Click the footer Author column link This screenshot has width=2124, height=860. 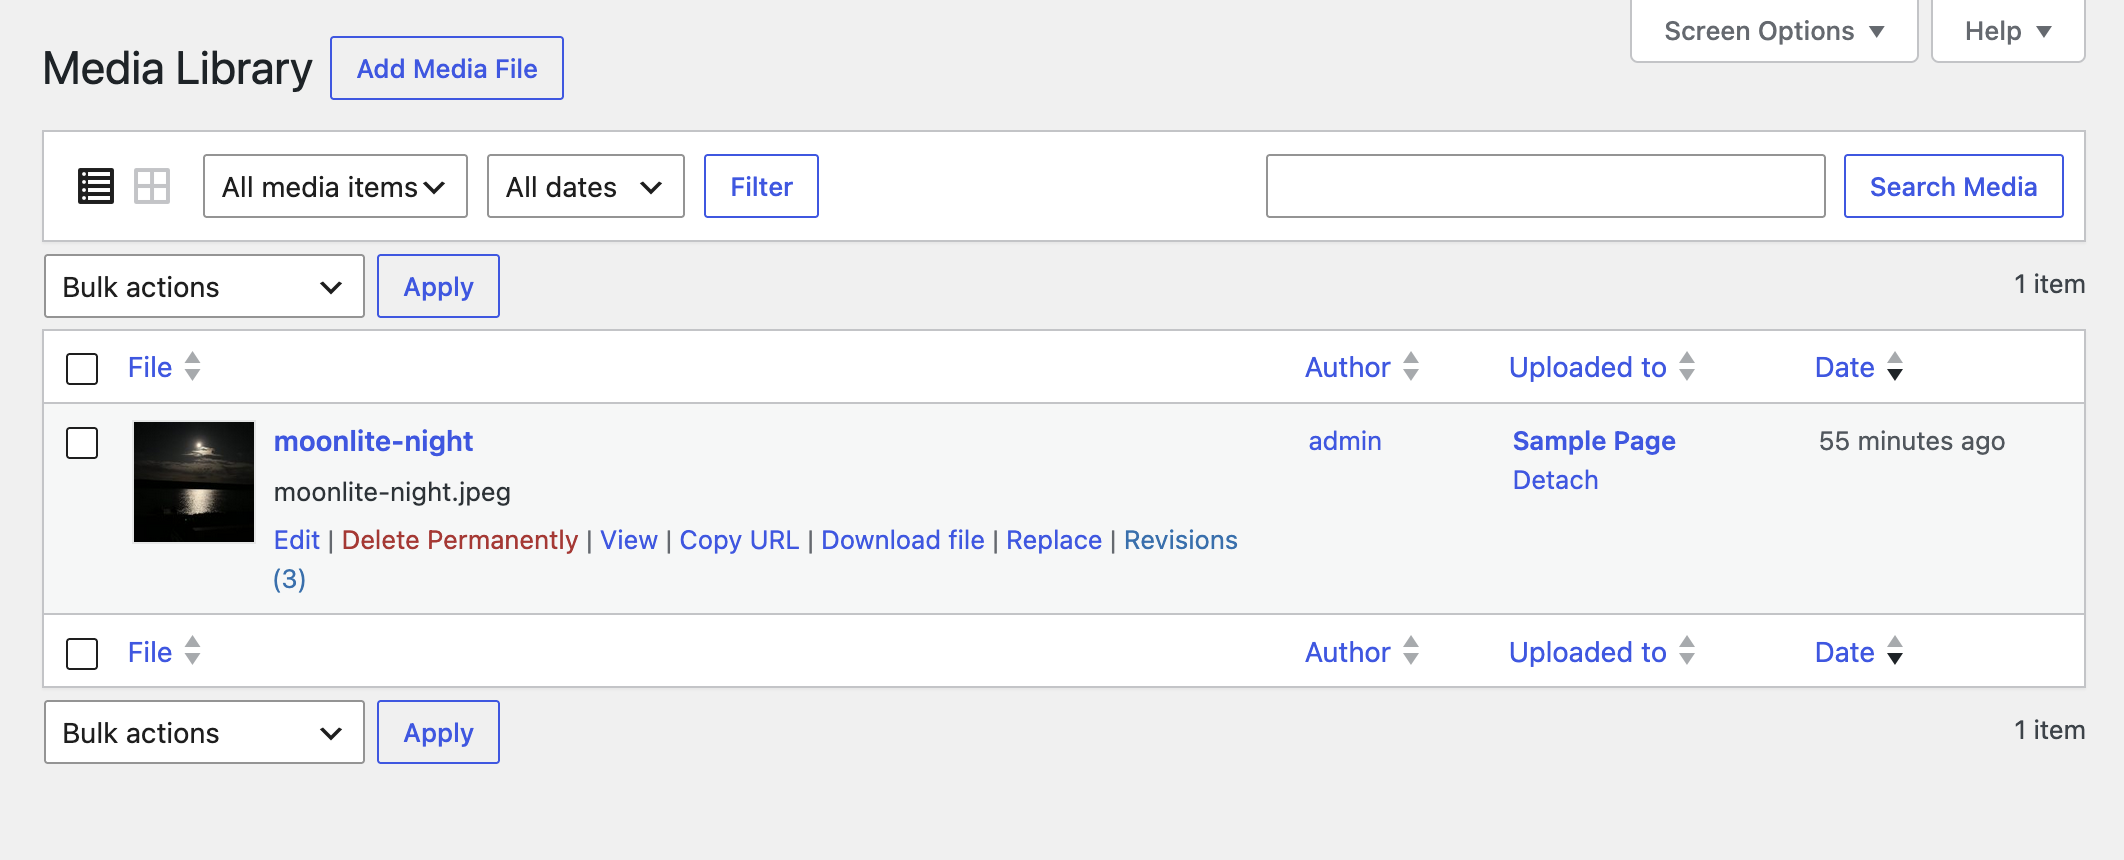[1347, 652]
